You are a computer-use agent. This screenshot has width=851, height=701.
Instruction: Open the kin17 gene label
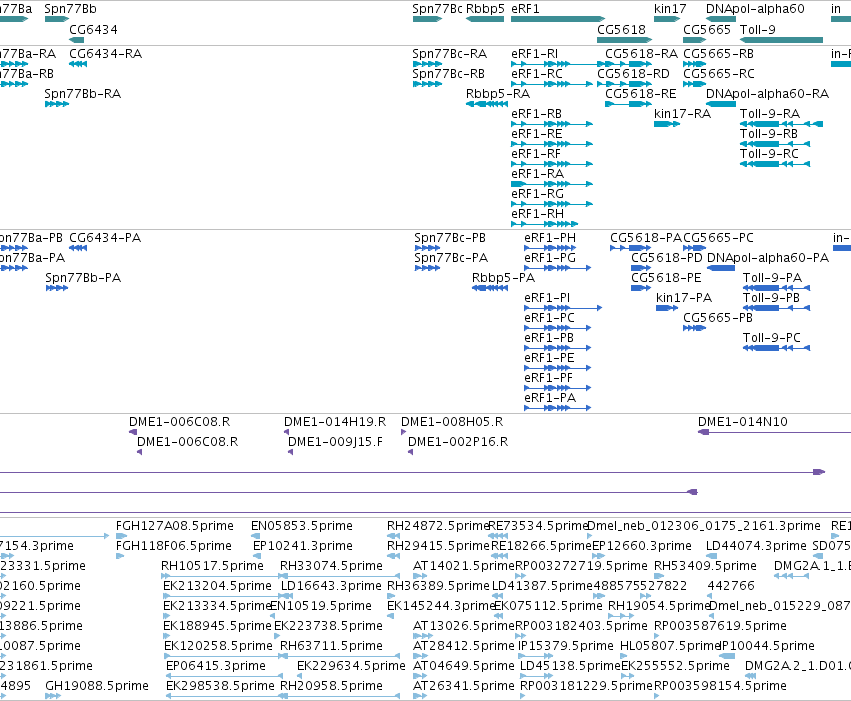pyautogui.click(x=670, y=9)
